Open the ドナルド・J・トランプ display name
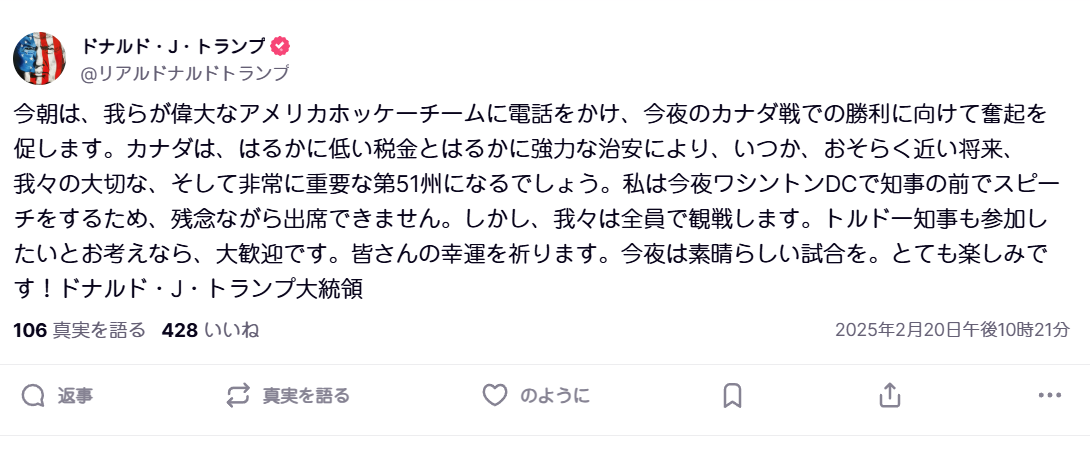The height and width of the screenshot is (450, 1090). (x=173, y=46)
